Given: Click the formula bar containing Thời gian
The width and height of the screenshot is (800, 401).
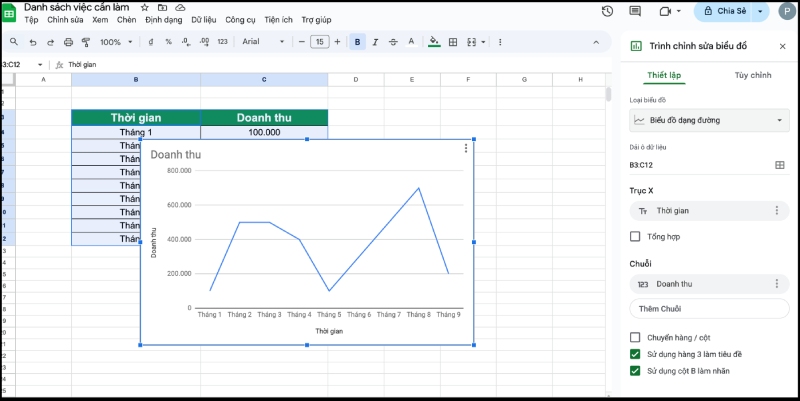Looking at the screenshot, I should click(337, 65).
